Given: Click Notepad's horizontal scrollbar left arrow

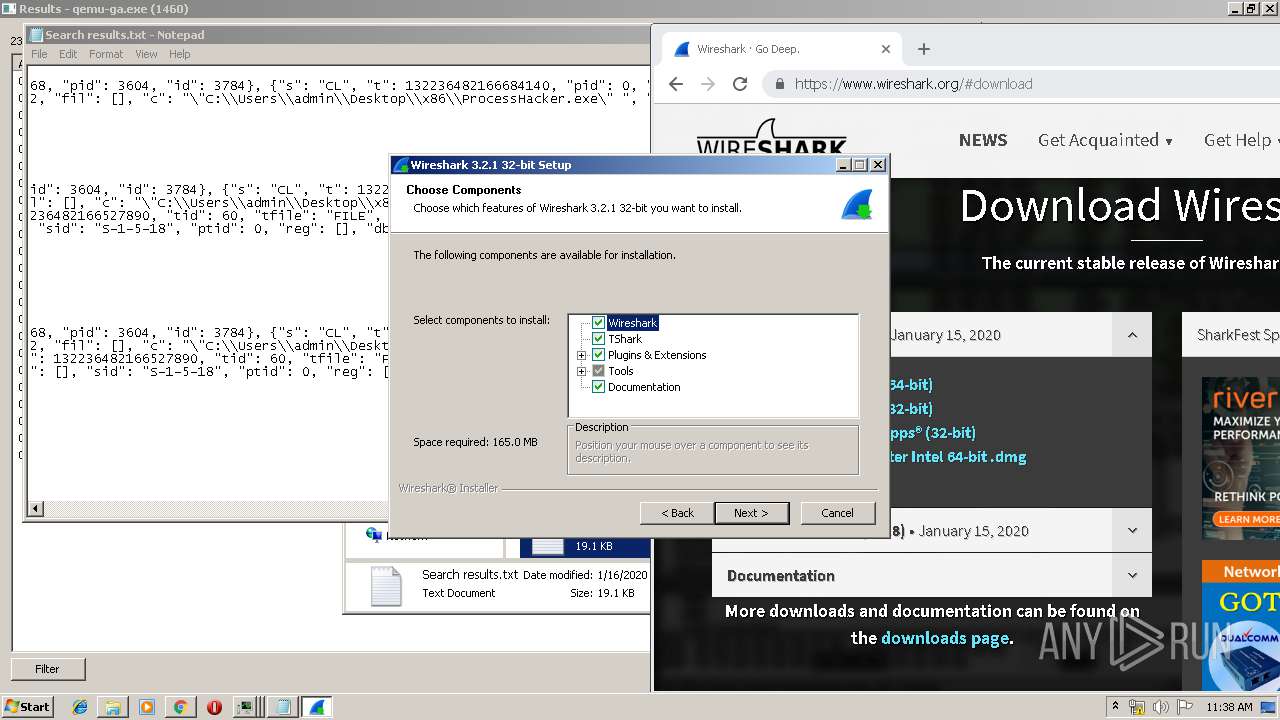Looking at the screenshot, I should (36, 509).
